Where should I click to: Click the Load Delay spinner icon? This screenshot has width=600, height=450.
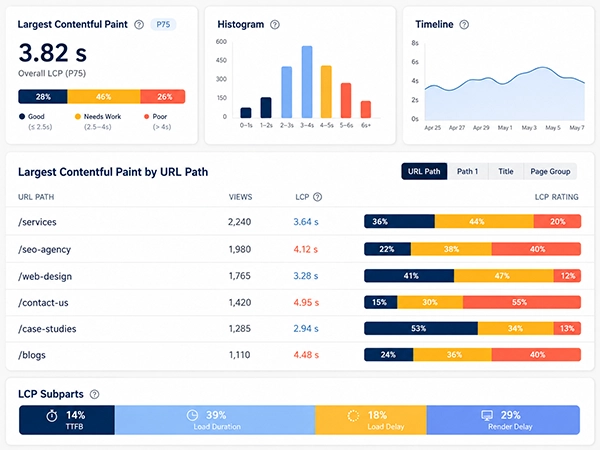point(353,416)
